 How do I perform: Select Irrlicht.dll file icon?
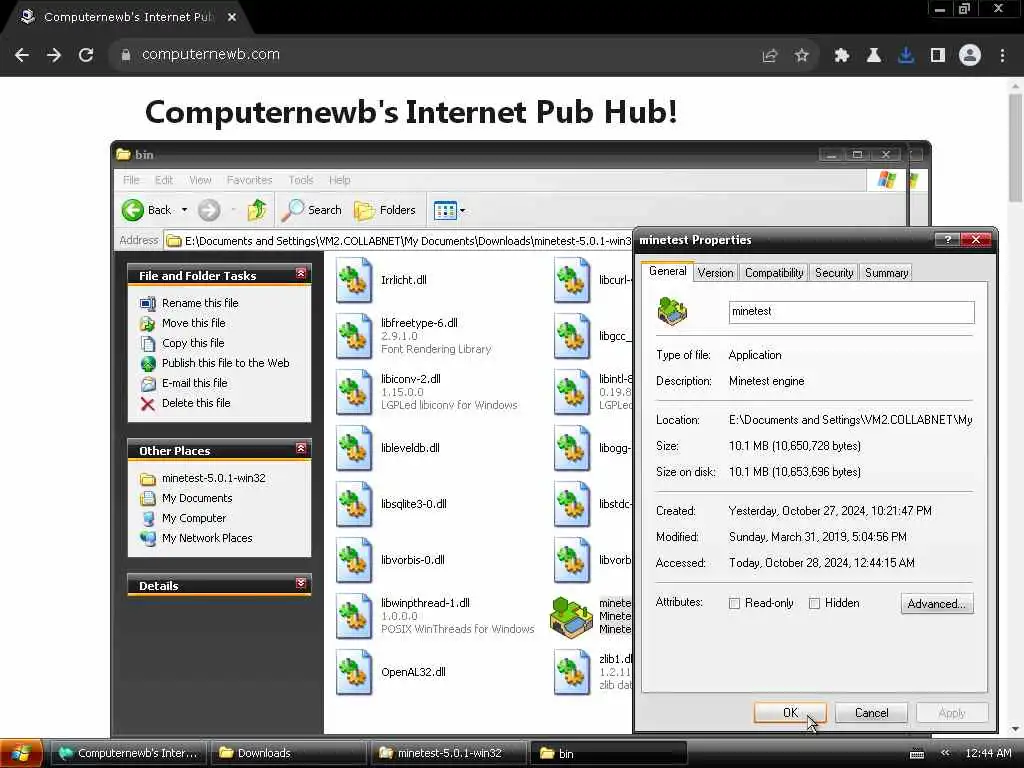click(x=354, y=280)
